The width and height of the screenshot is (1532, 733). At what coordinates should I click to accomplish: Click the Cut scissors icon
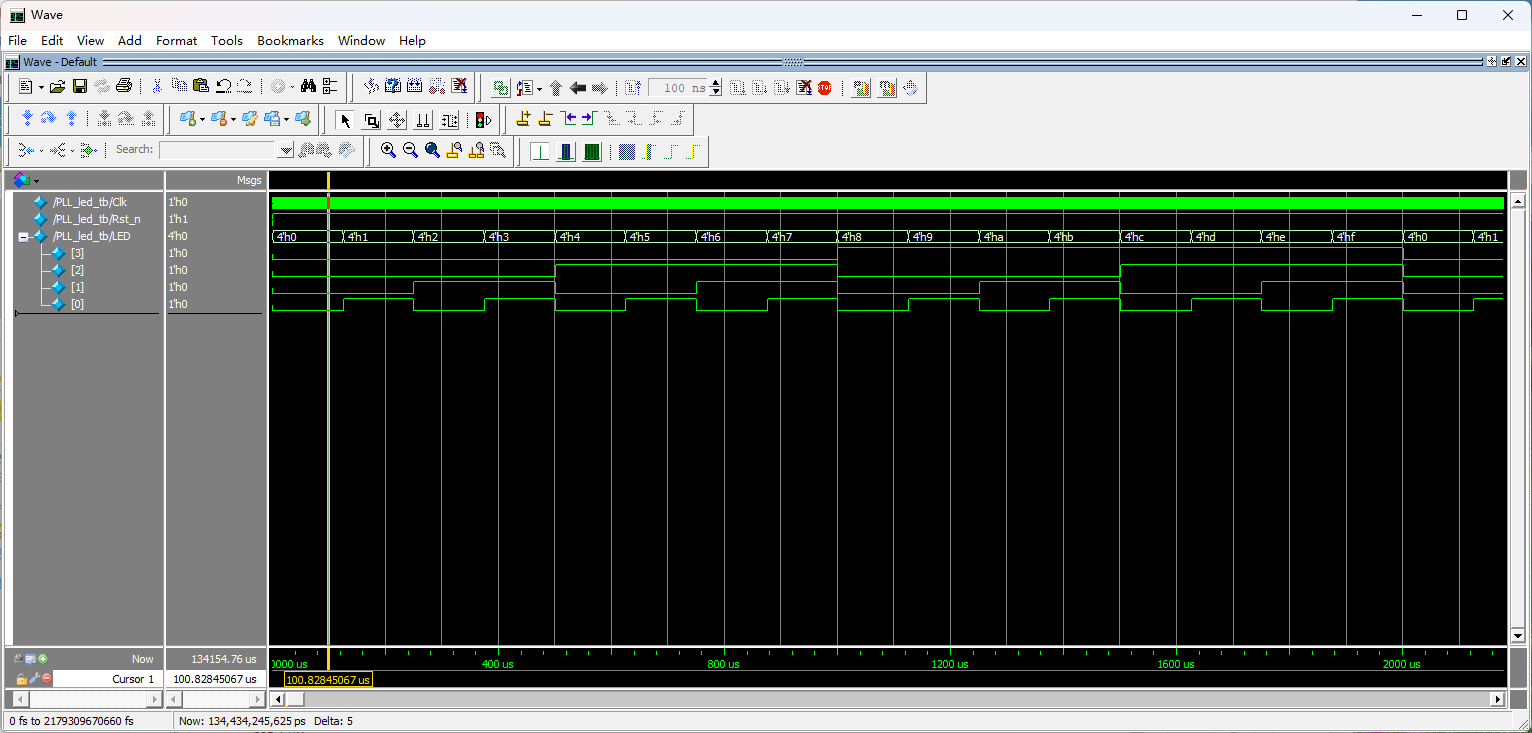point(157,87)
